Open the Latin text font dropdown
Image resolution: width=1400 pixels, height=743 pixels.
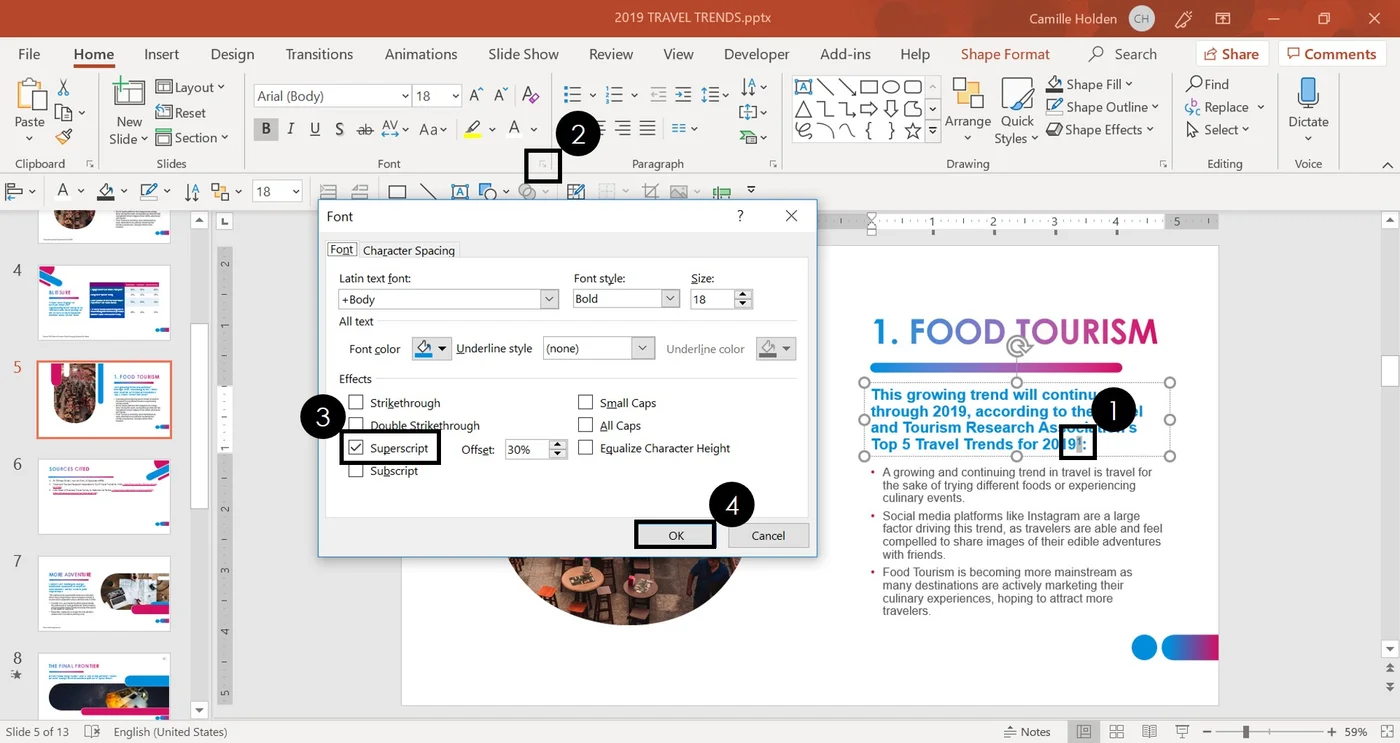[549, 299]
